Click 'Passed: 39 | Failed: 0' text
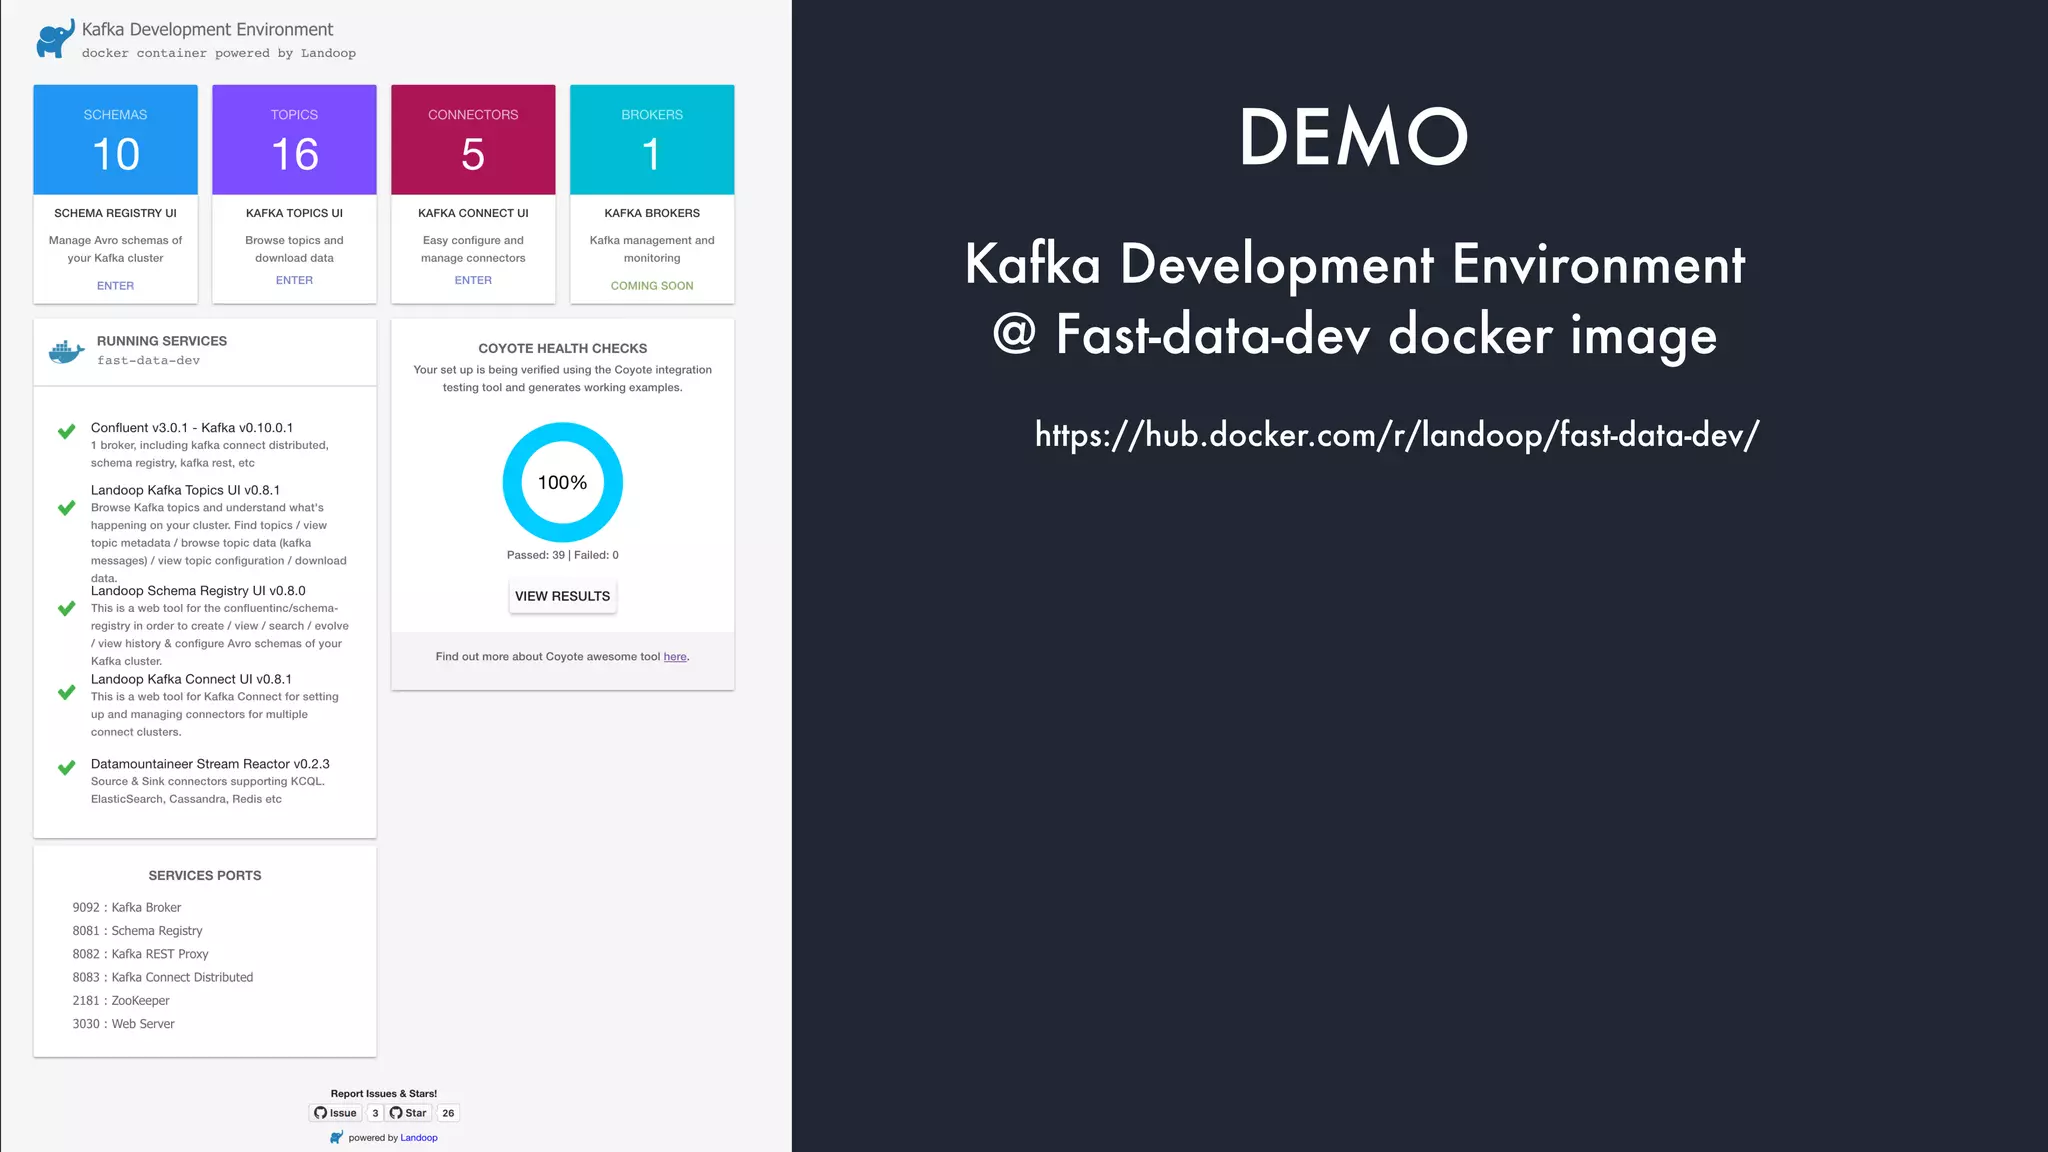Image resolution: width=2048 pixels, height=1152 pixels. tap(562, 555)
